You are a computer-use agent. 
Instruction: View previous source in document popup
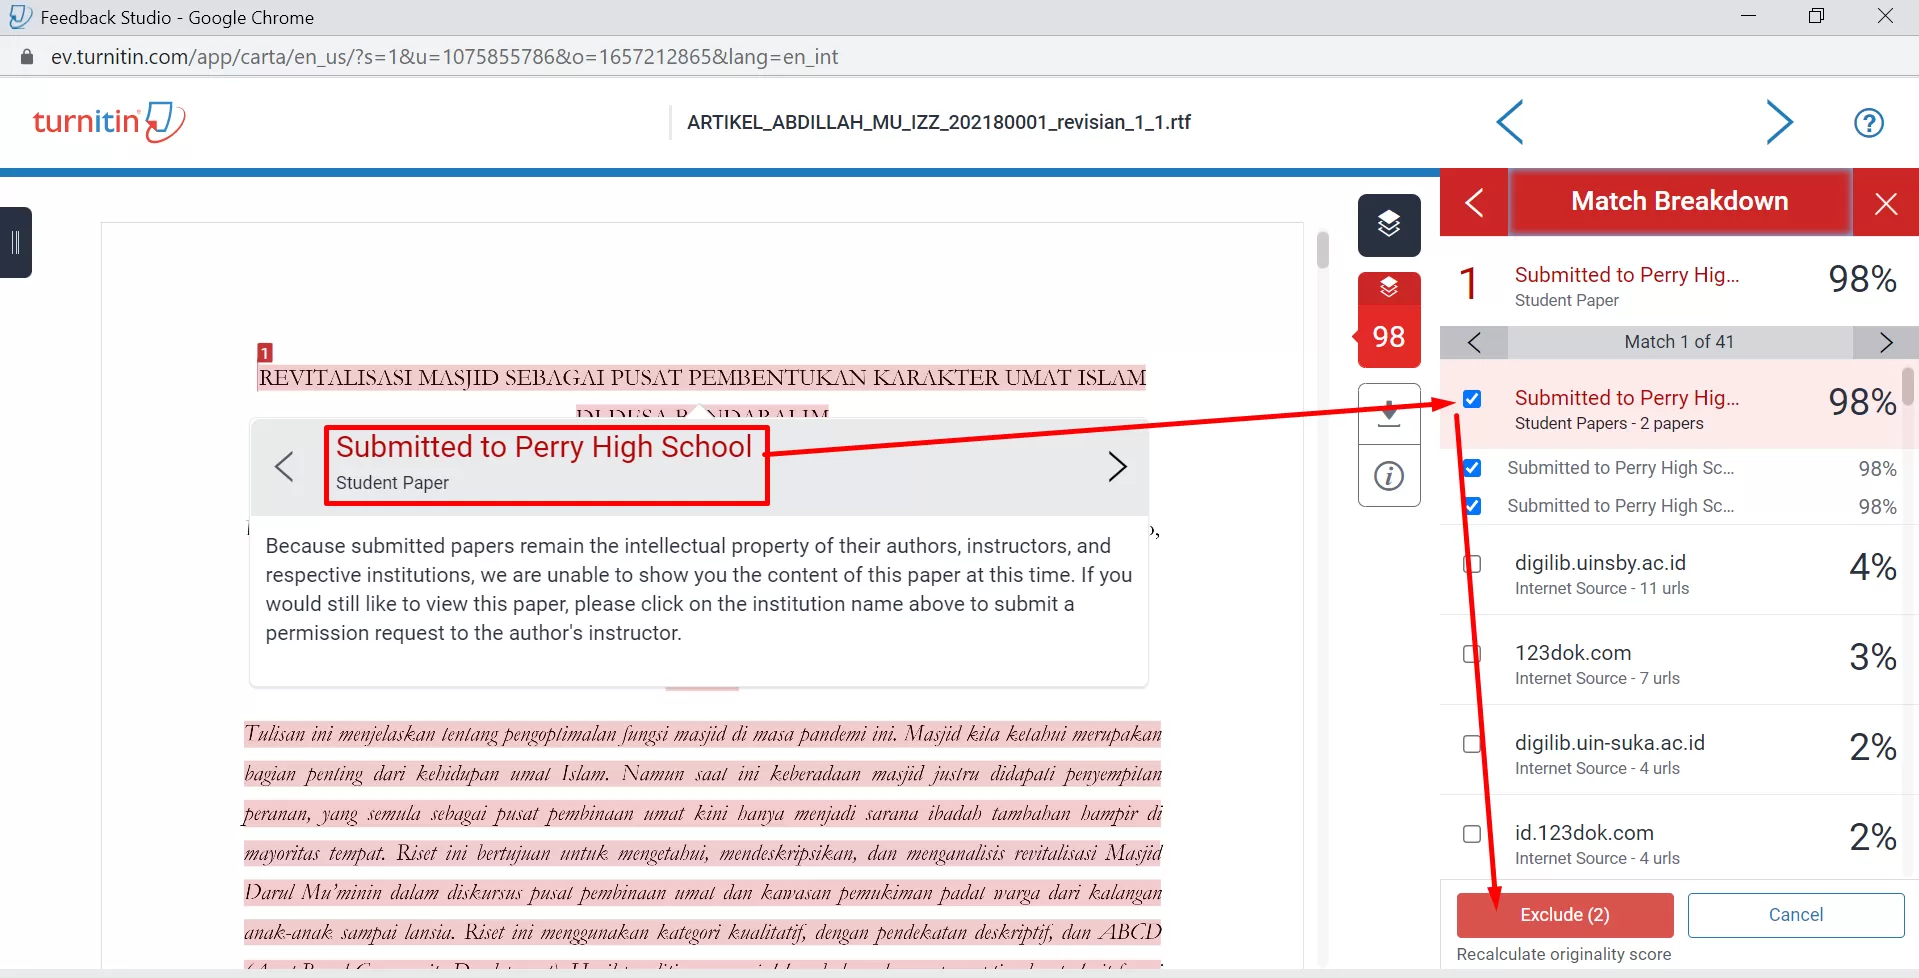(284, 466)
